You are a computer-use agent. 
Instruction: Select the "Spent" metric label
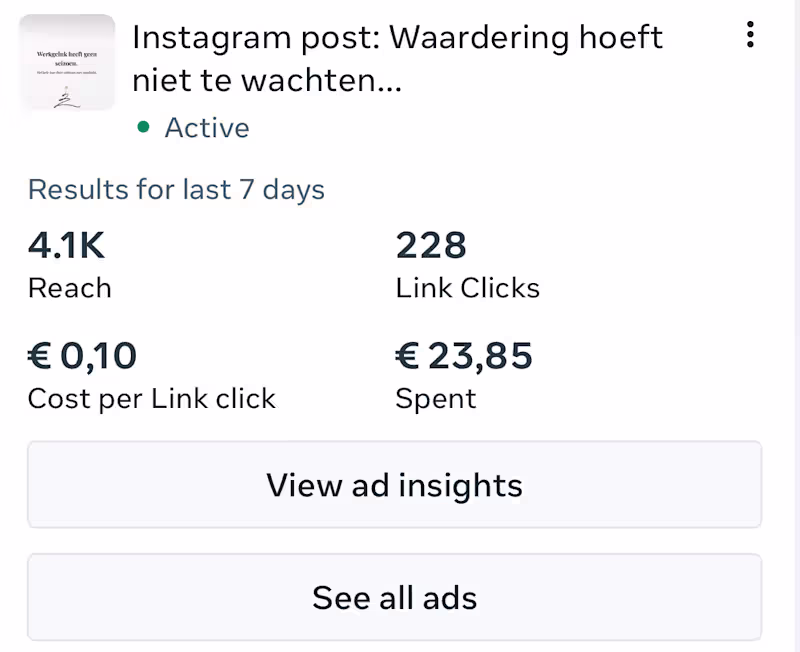click(x=436, y=399)
